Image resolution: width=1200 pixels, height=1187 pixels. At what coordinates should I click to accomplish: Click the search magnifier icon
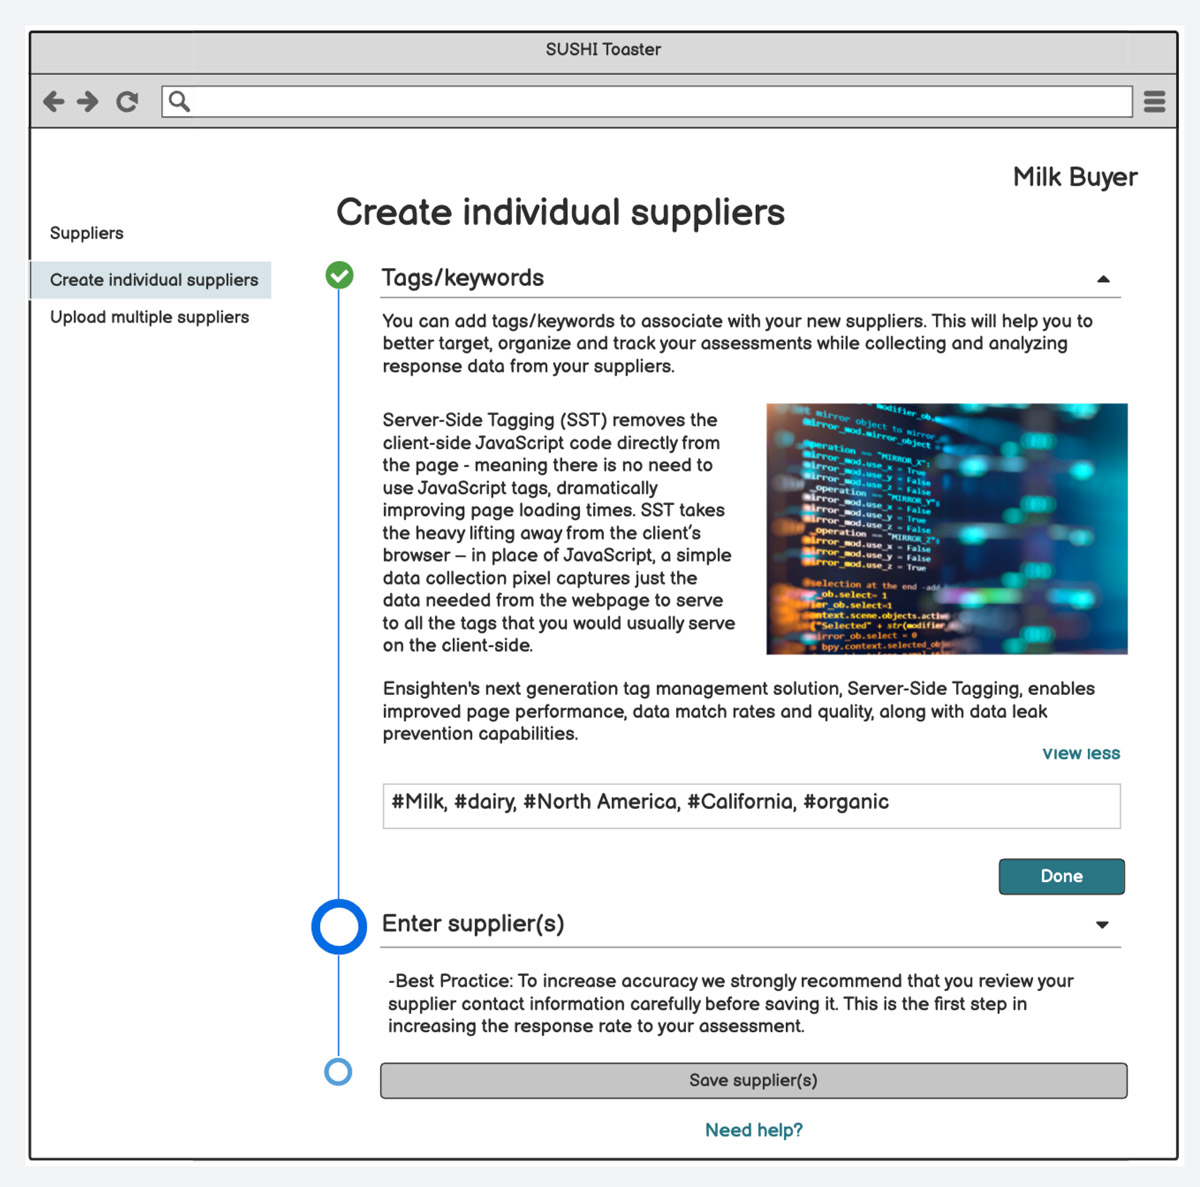pos(179,101)
